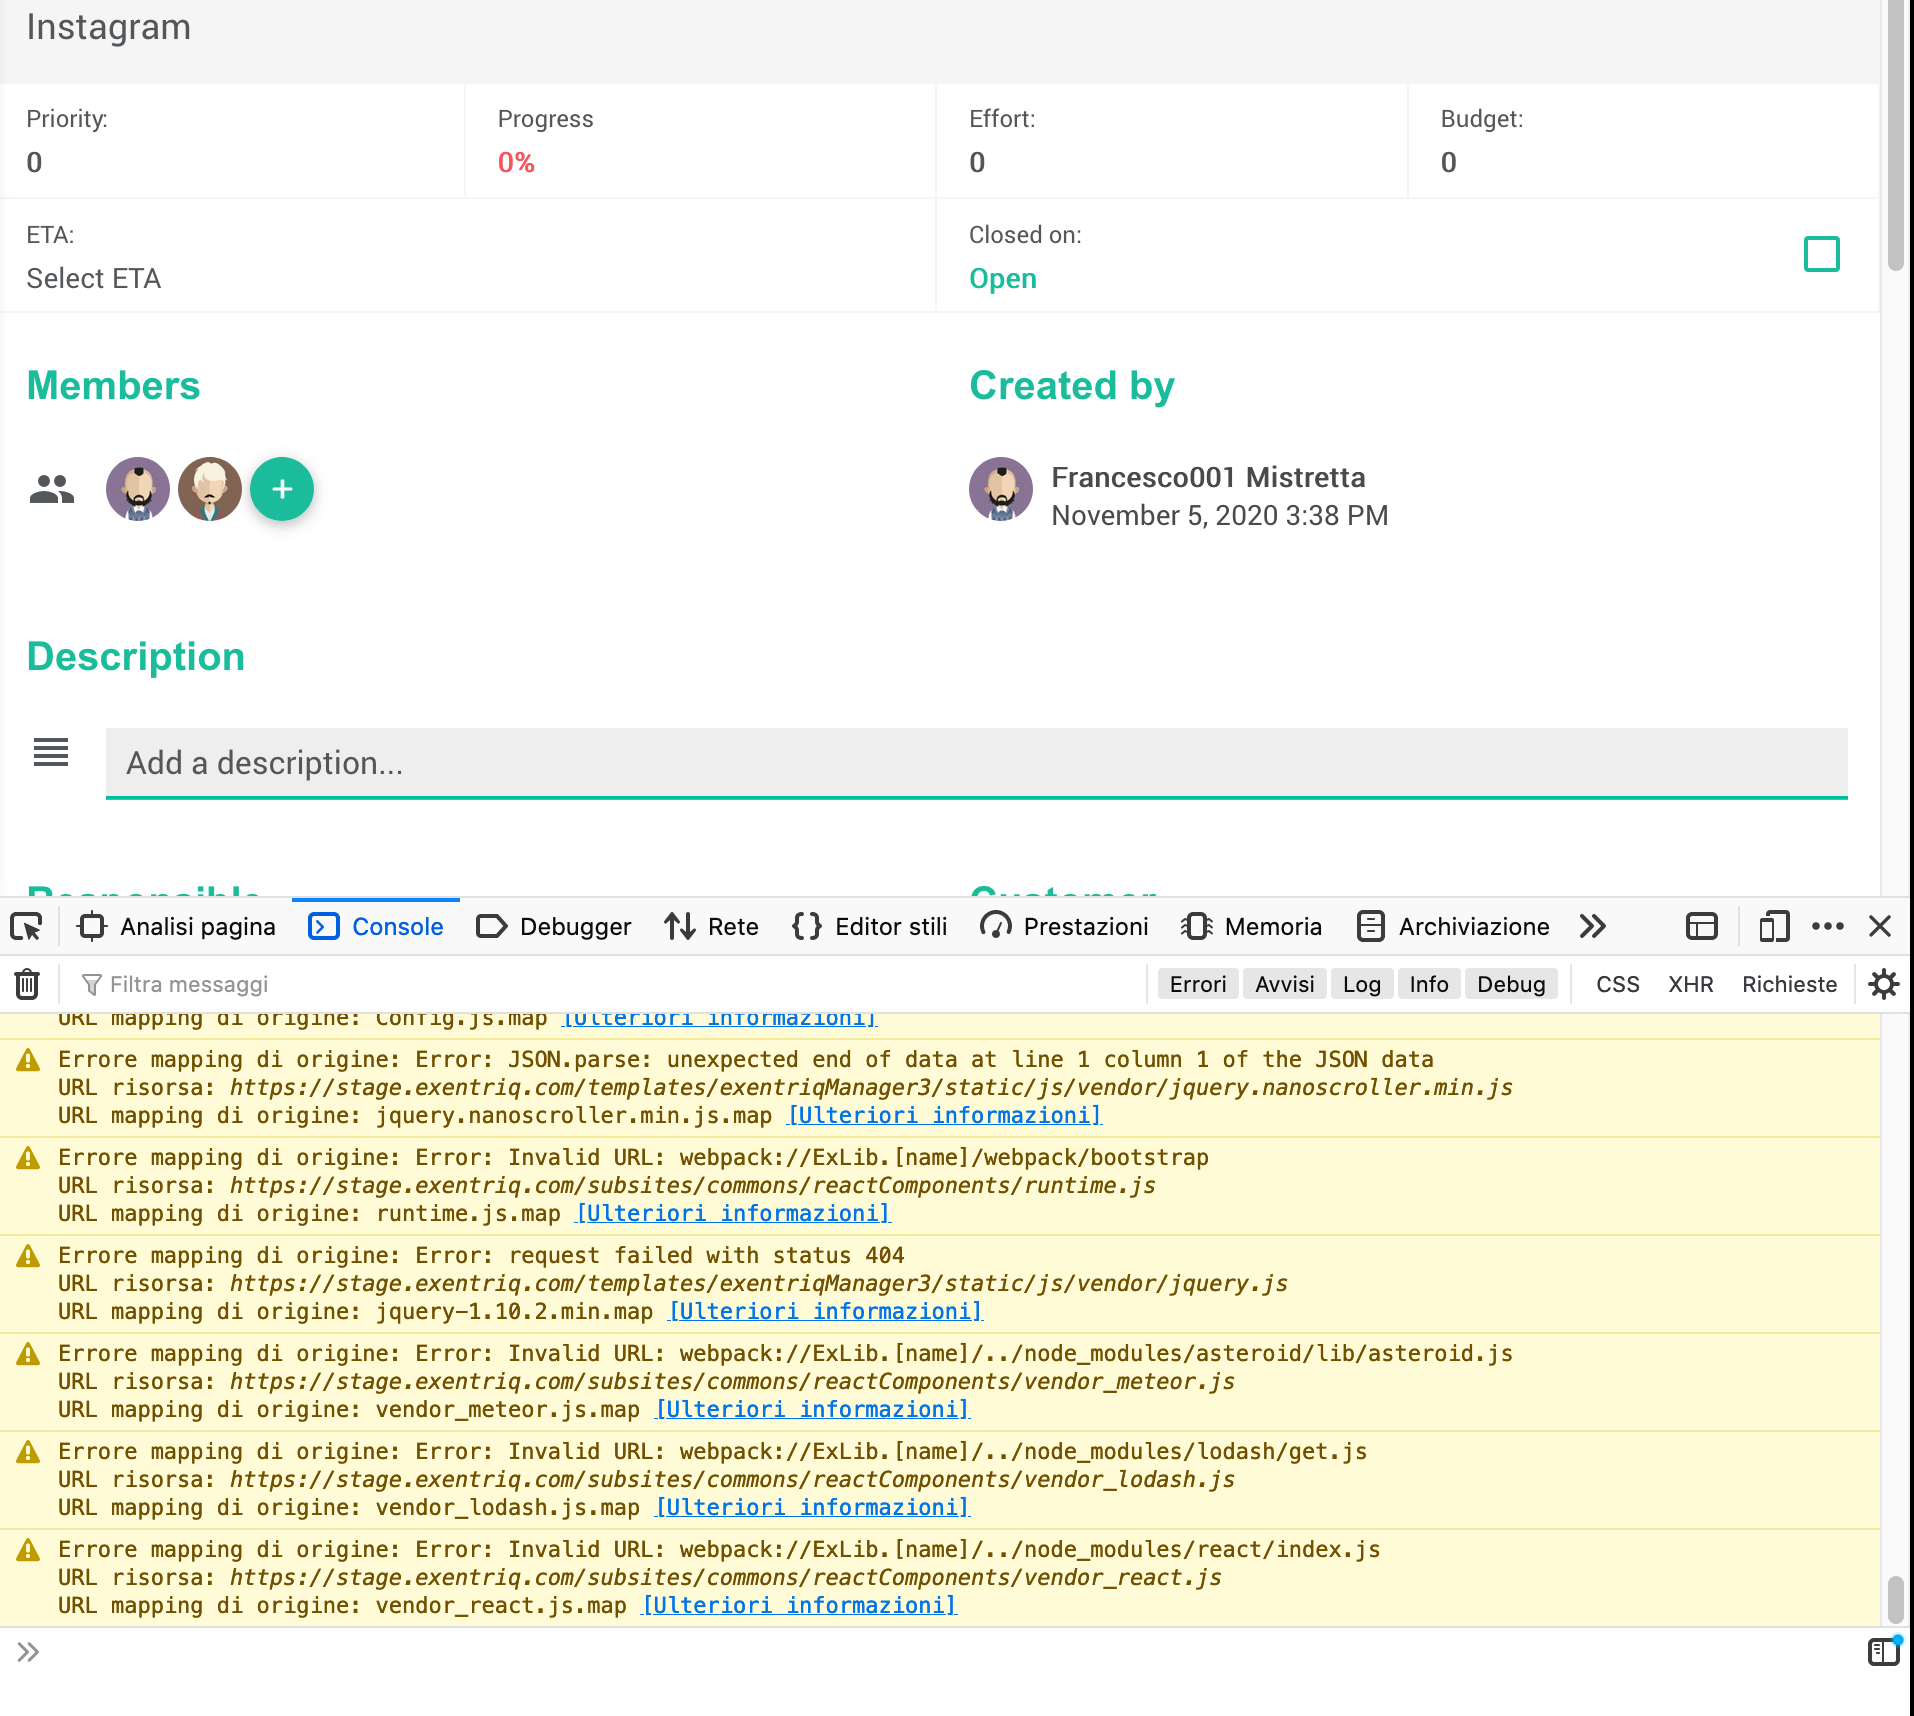Open Ulteriori informazioni link for runtime.js.map
Viewport: 1914px width, 1716px height.
(x=733, y=1214)
